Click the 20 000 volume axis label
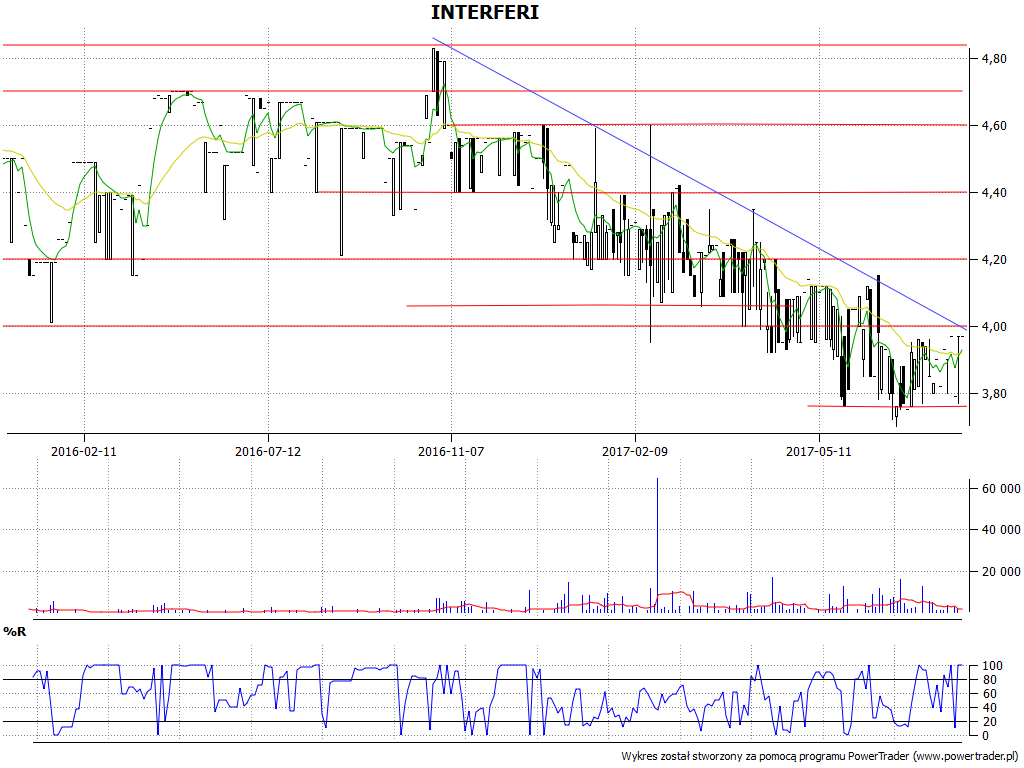This screenshot has width=1024, height=768. (x=1000, y=571)
